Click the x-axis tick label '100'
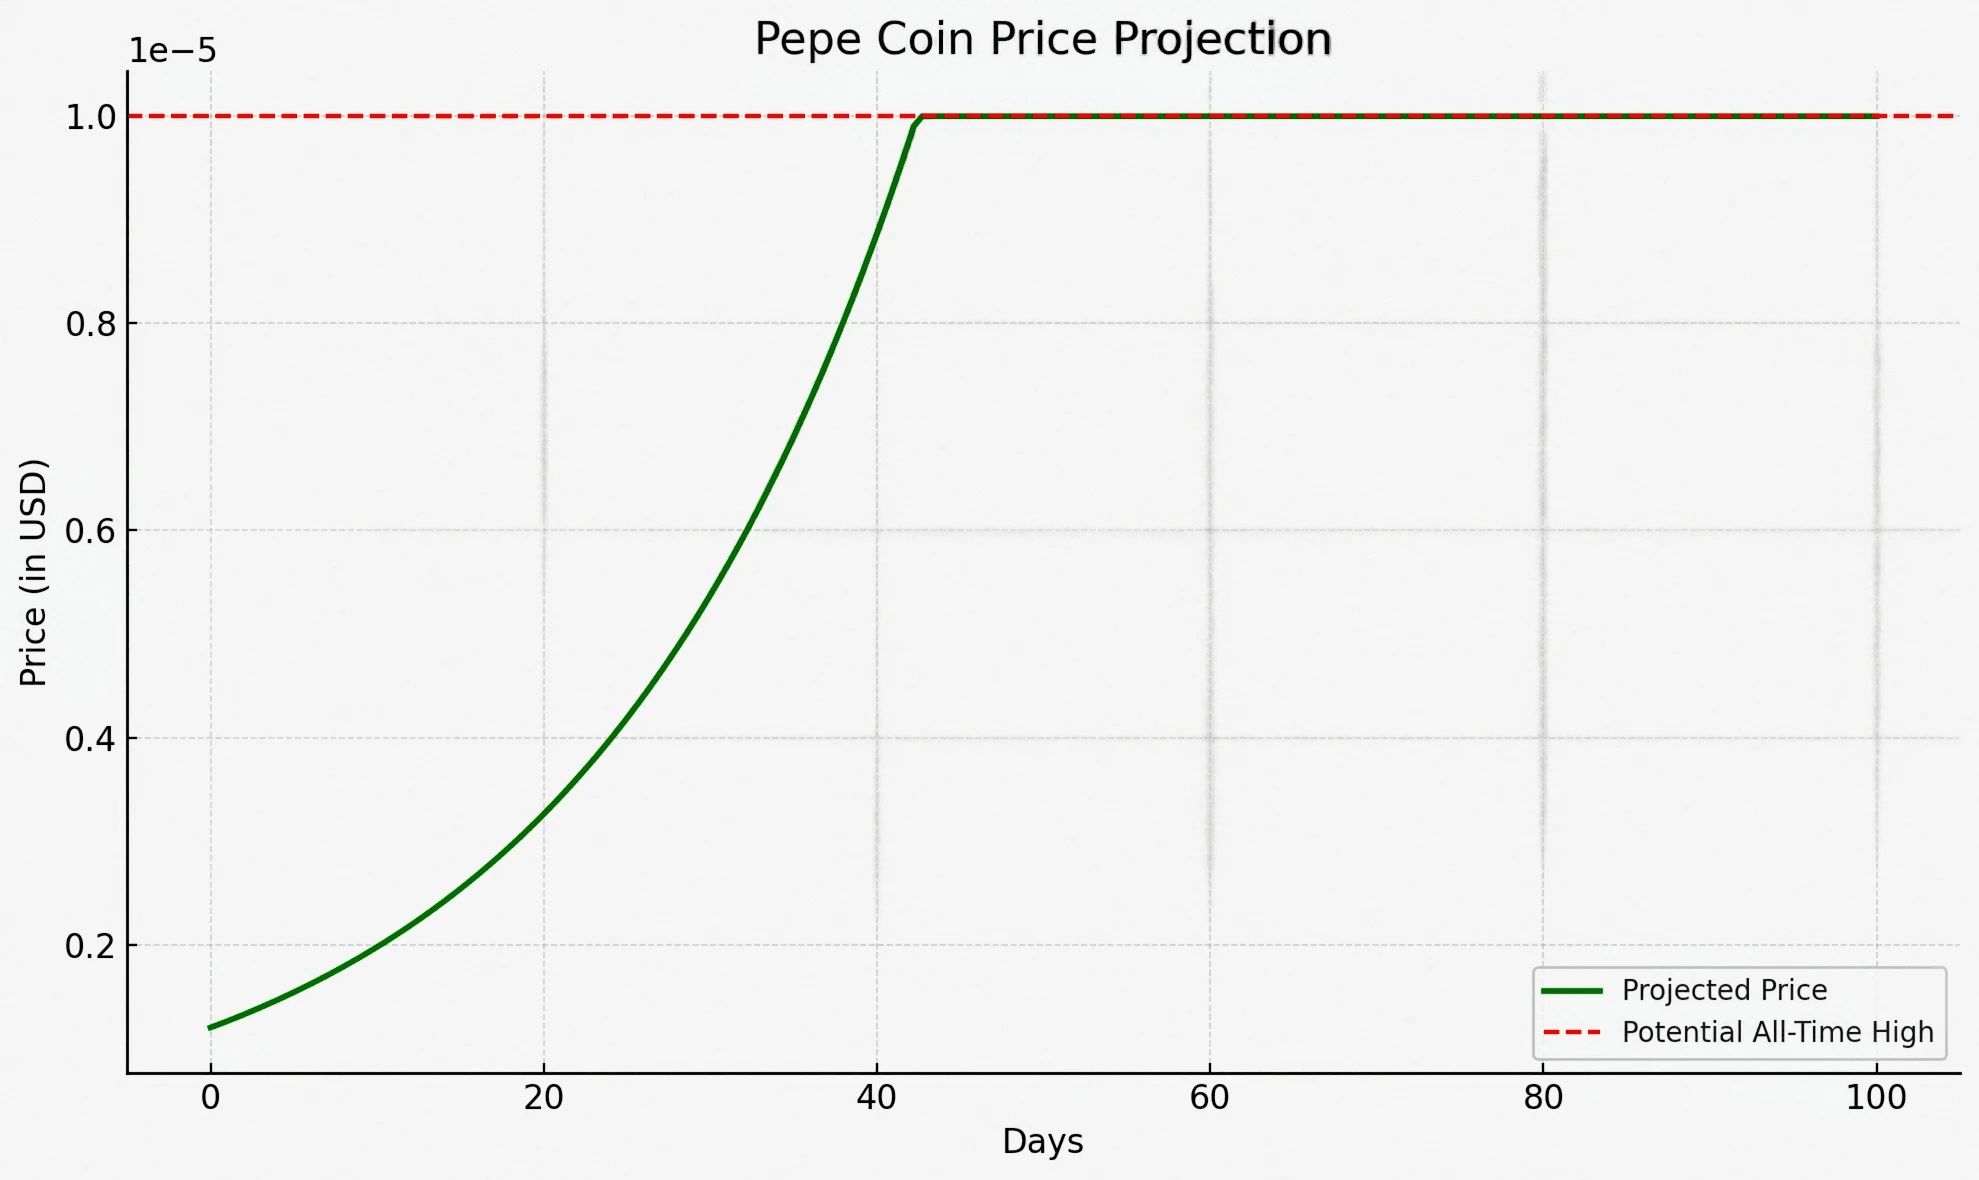This screenshot has height=1180, width=1979. coord(1876,1098)
